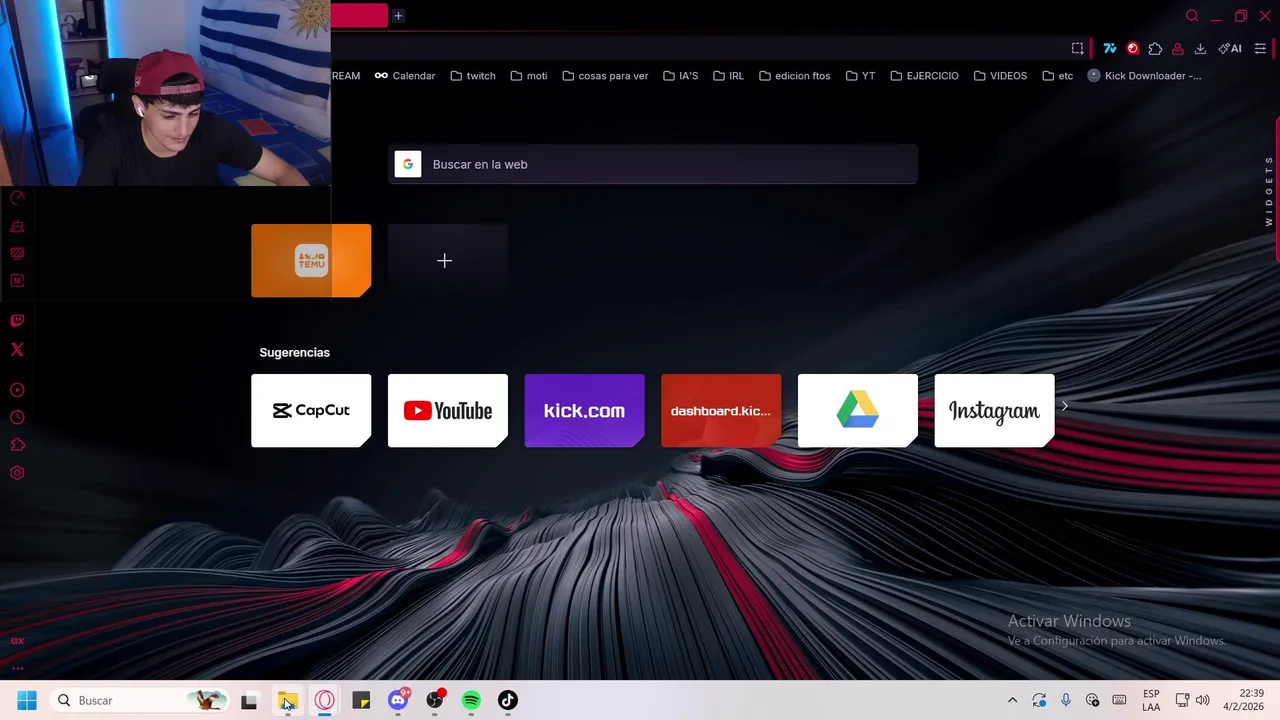
Task: Open OBS Studio from taskbar
Action: point(435,700)
